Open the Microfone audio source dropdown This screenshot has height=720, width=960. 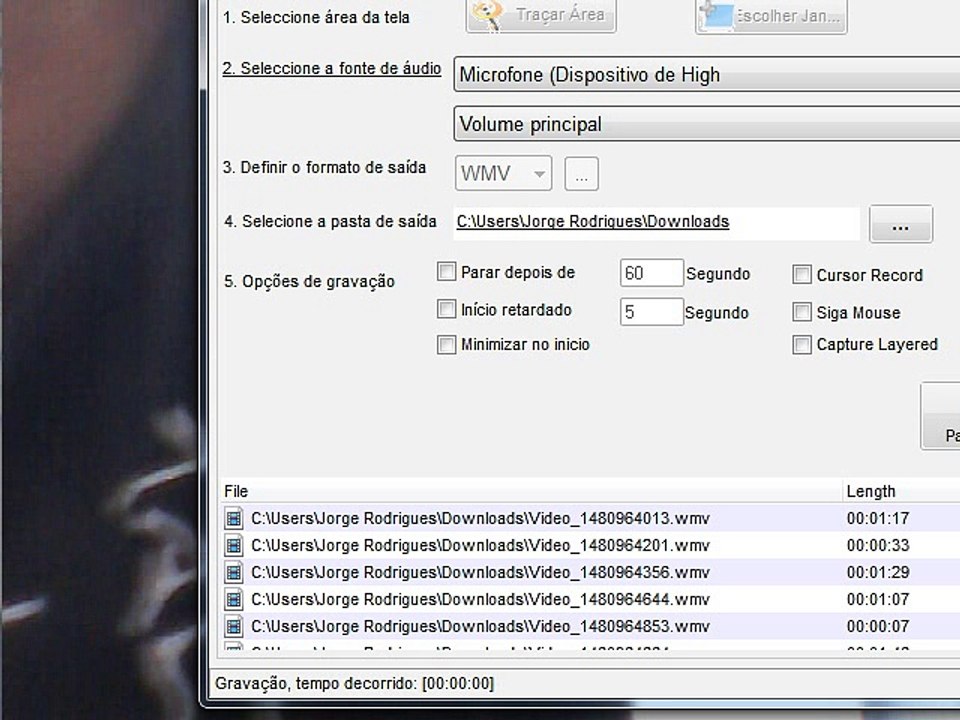707,75
